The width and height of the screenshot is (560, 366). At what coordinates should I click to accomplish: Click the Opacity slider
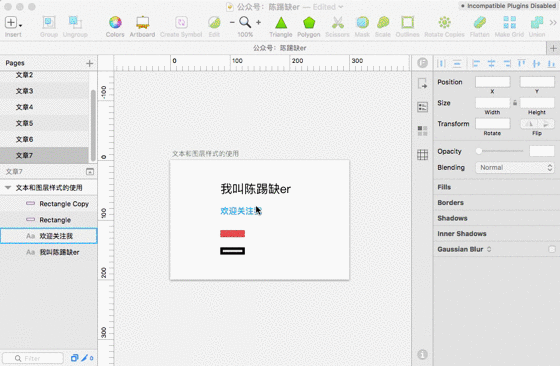(x=499, y=151)
